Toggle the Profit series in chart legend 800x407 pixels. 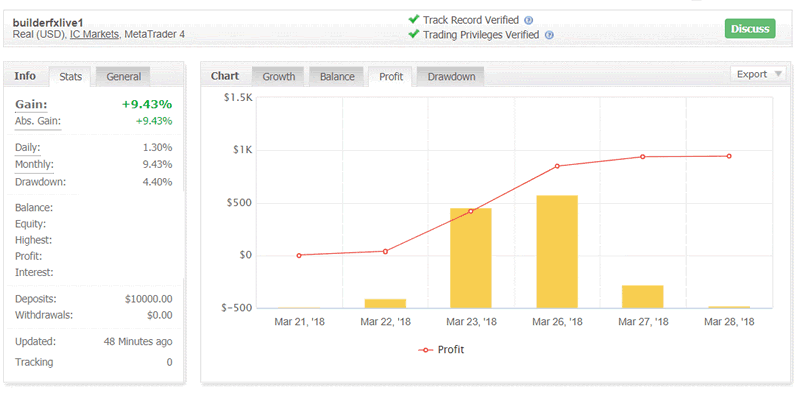click(x=442, y=350)
